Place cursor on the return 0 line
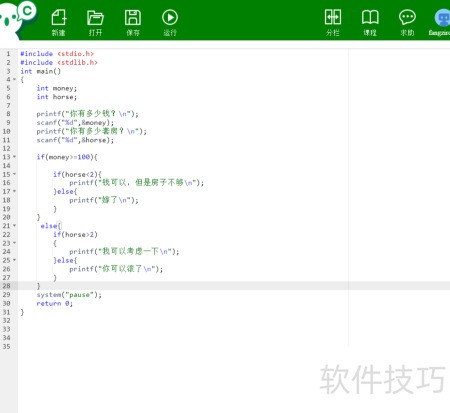The width and height of the screenshot is (450, 413). [55, 303]
